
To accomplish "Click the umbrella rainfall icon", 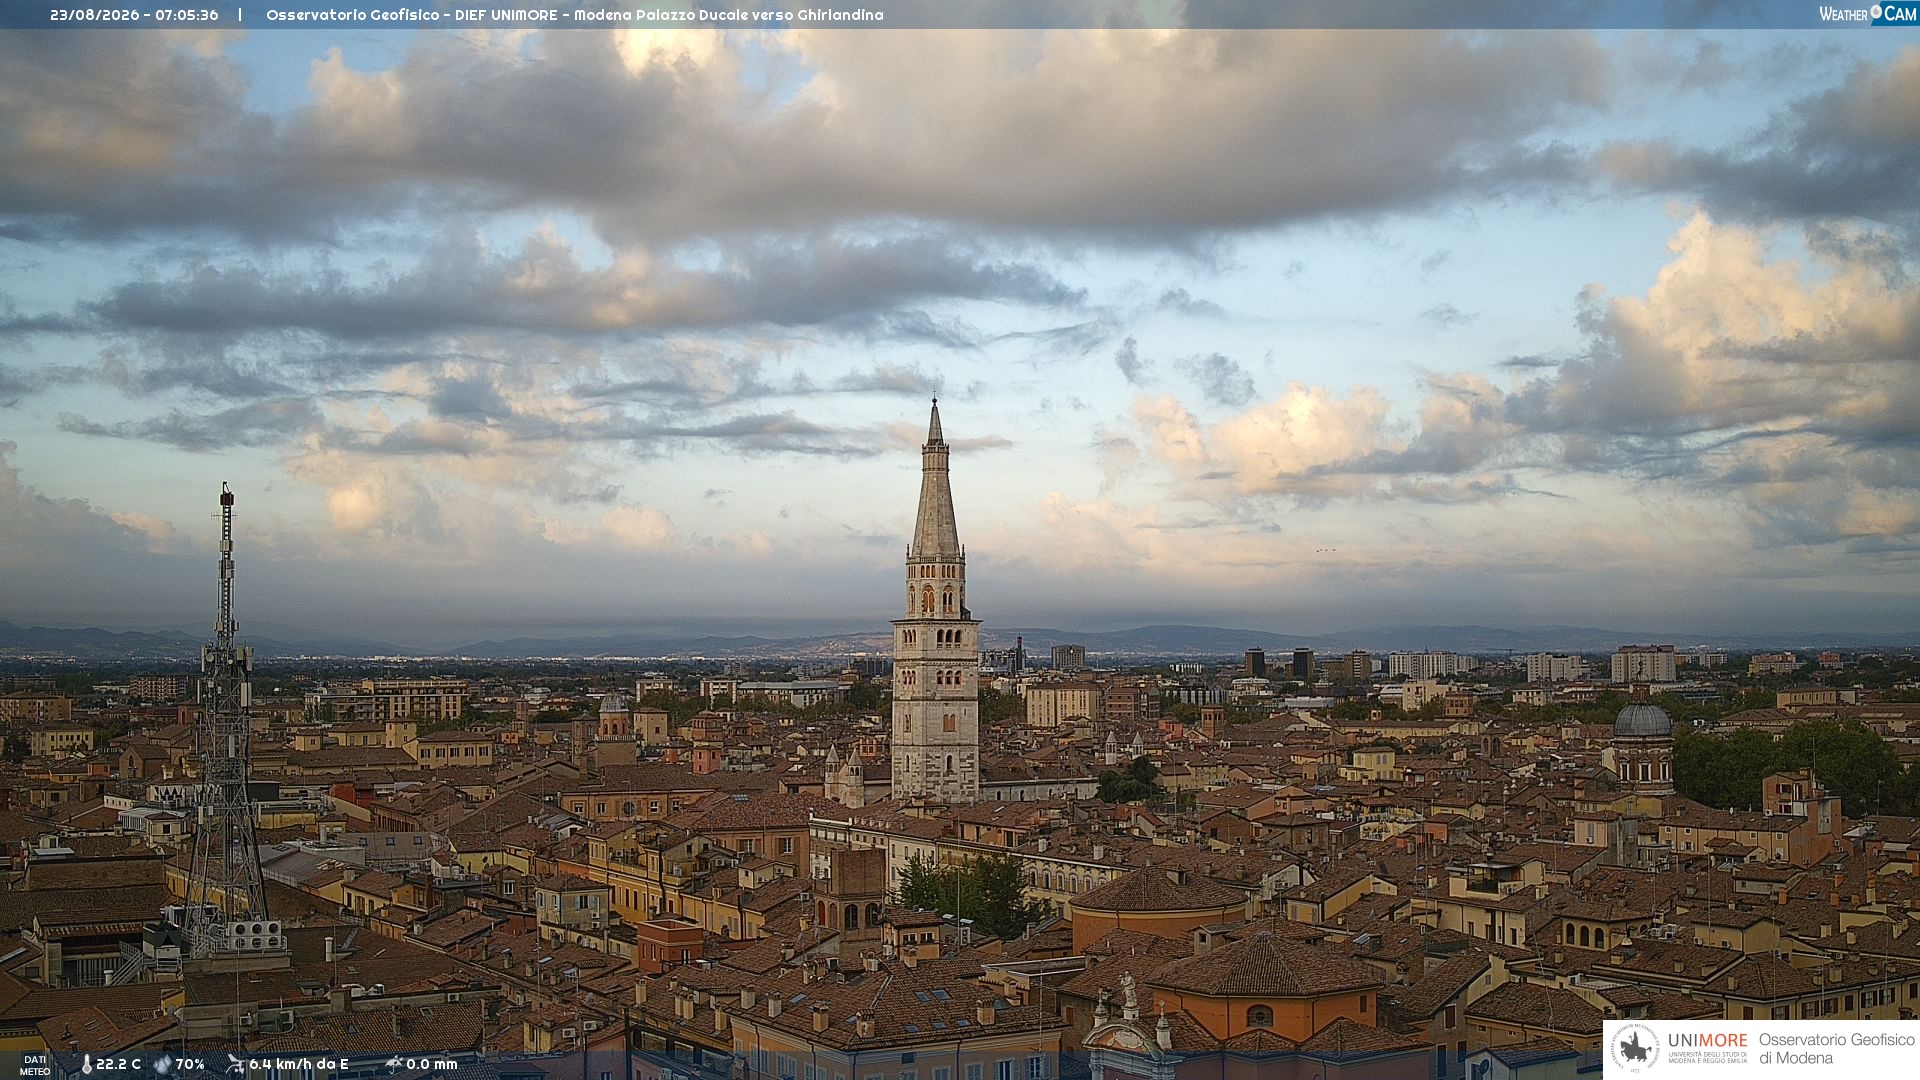I will (394, 1064).
